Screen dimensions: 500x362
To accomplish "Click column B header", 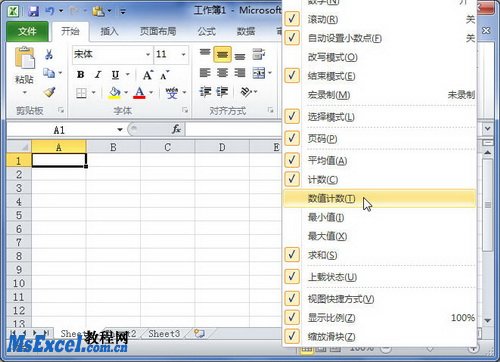I will click(x=113, y=147).
